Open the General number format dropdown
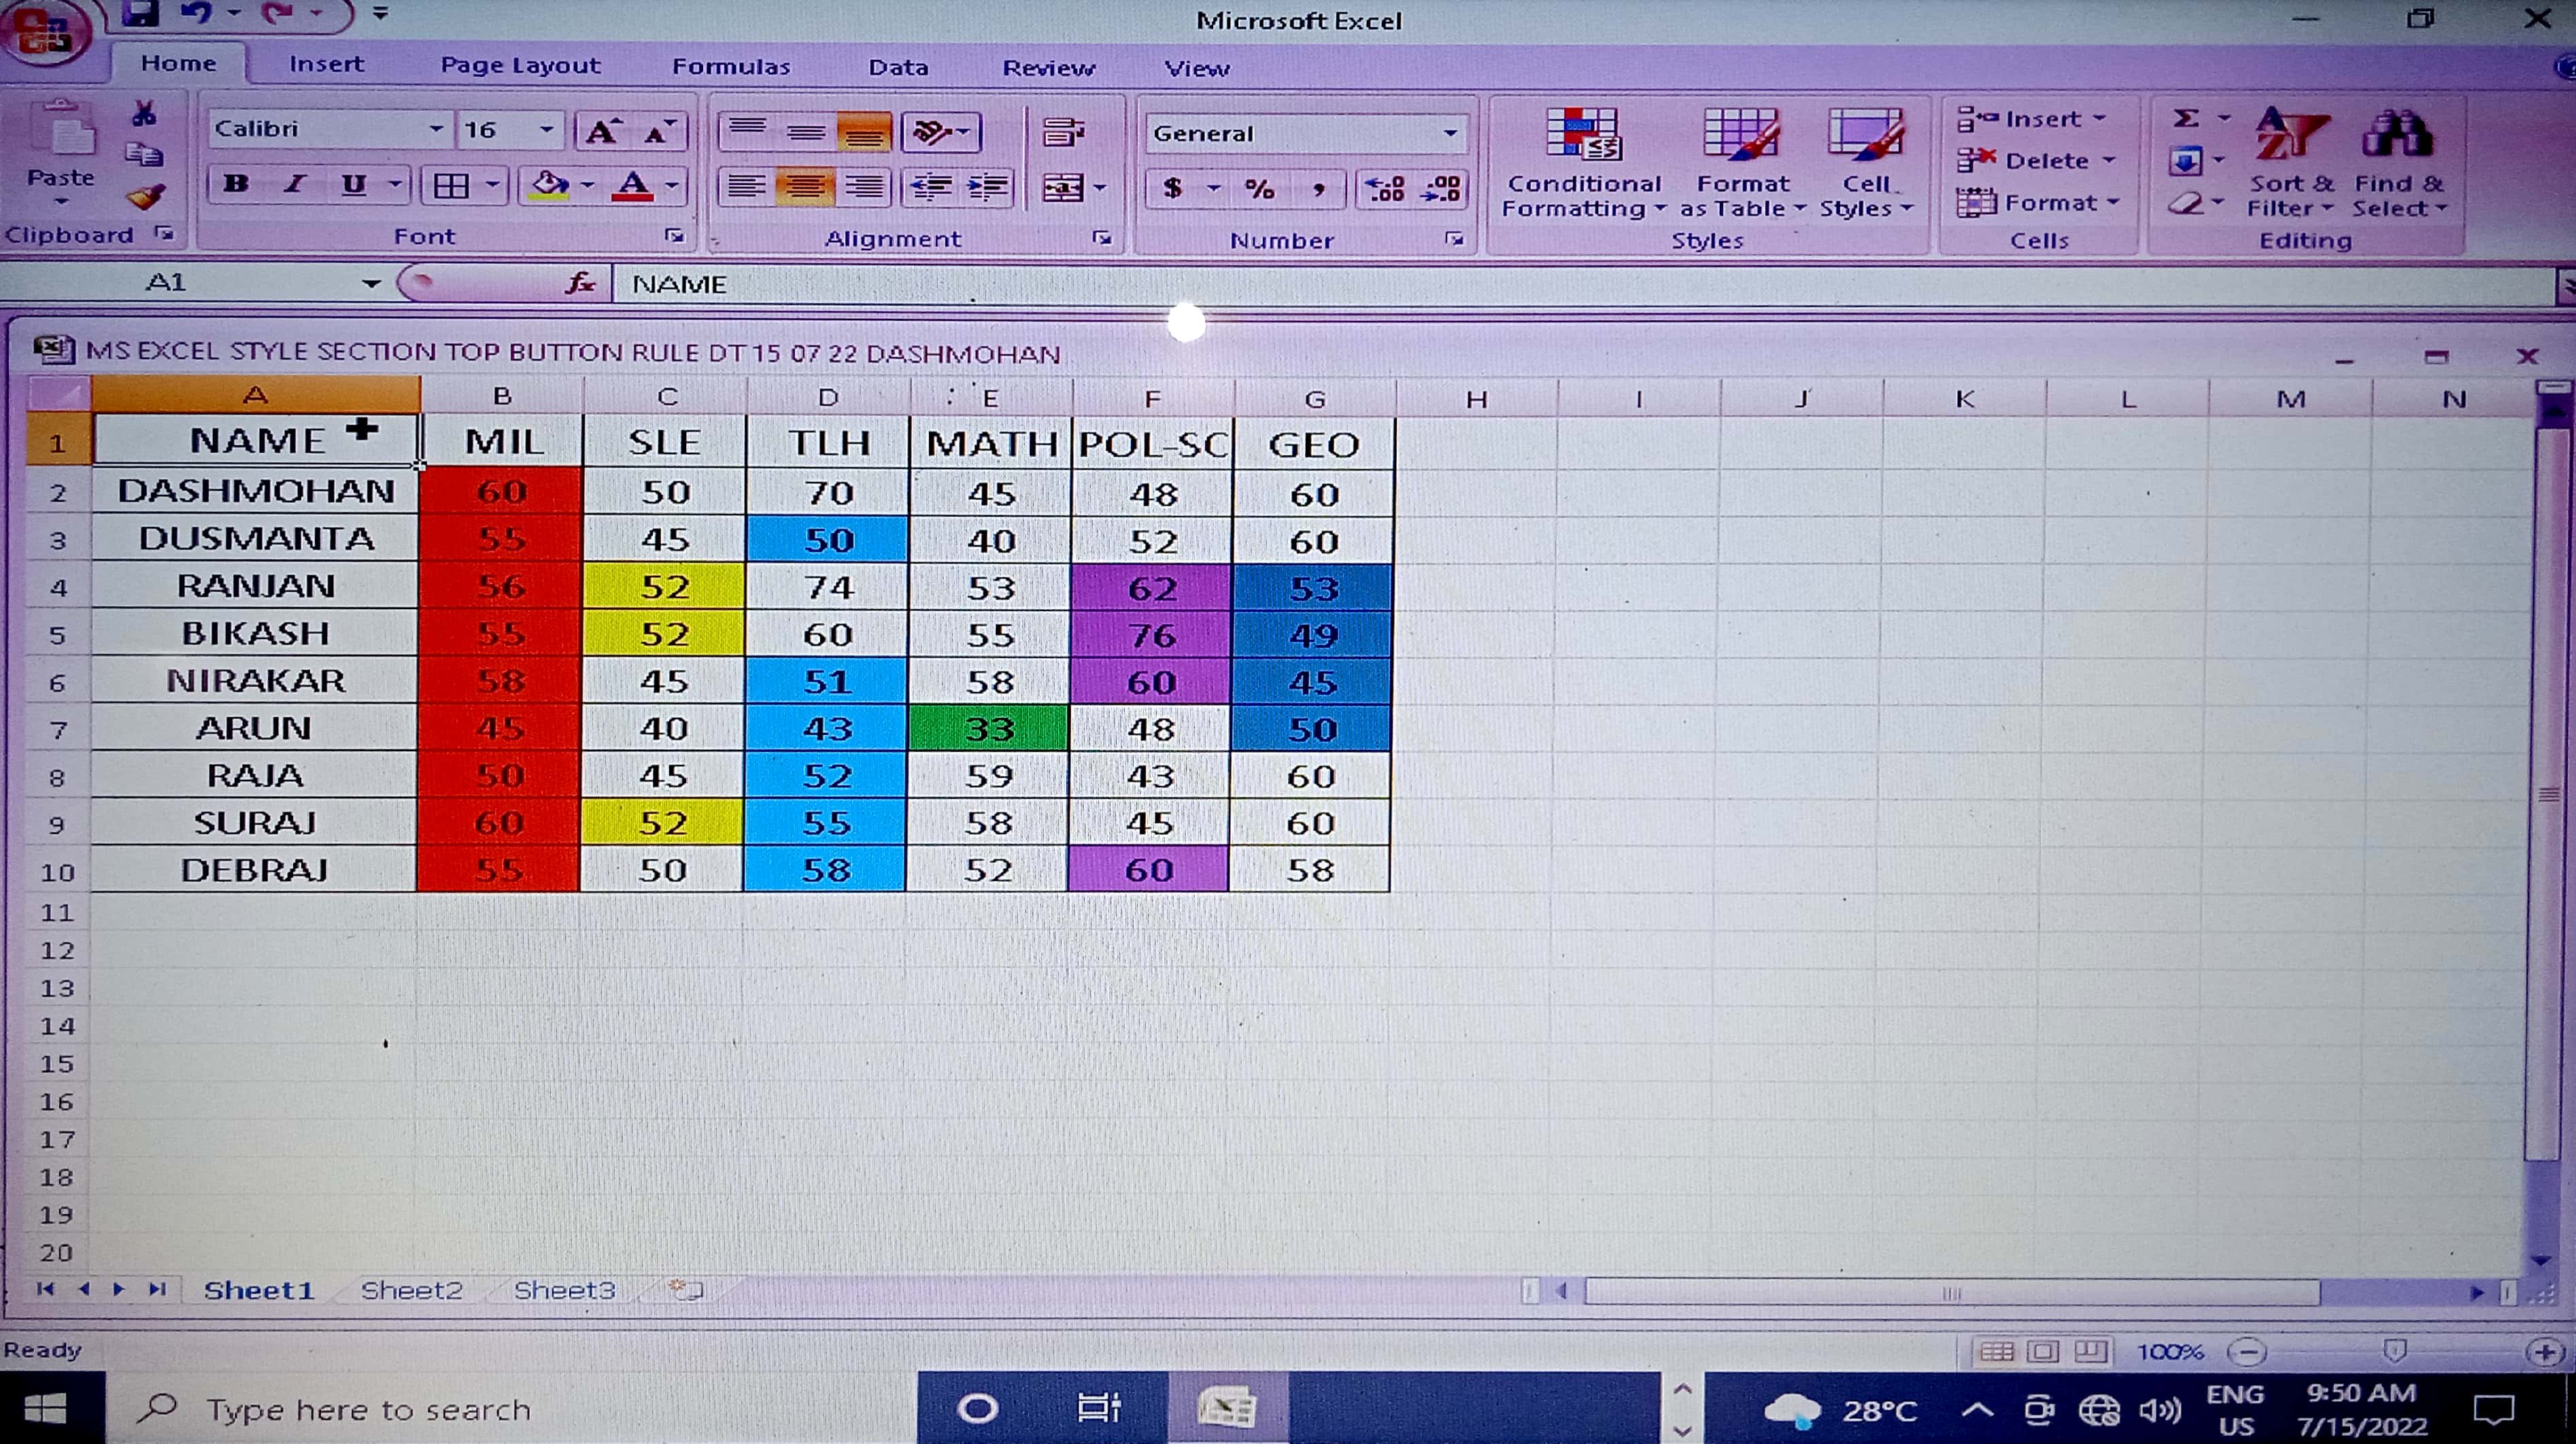The height and width of the screenshot is (1444, 2576). (x=1450, y=134)
